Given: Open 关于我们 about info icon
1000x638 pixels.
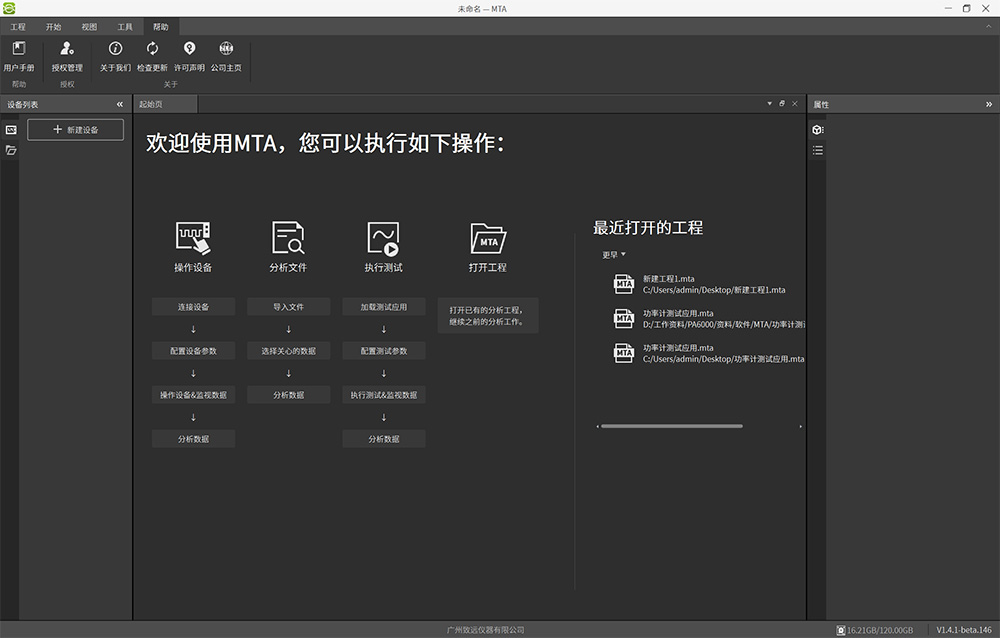Looking at the screenshot, I should [x=115, y=49].
